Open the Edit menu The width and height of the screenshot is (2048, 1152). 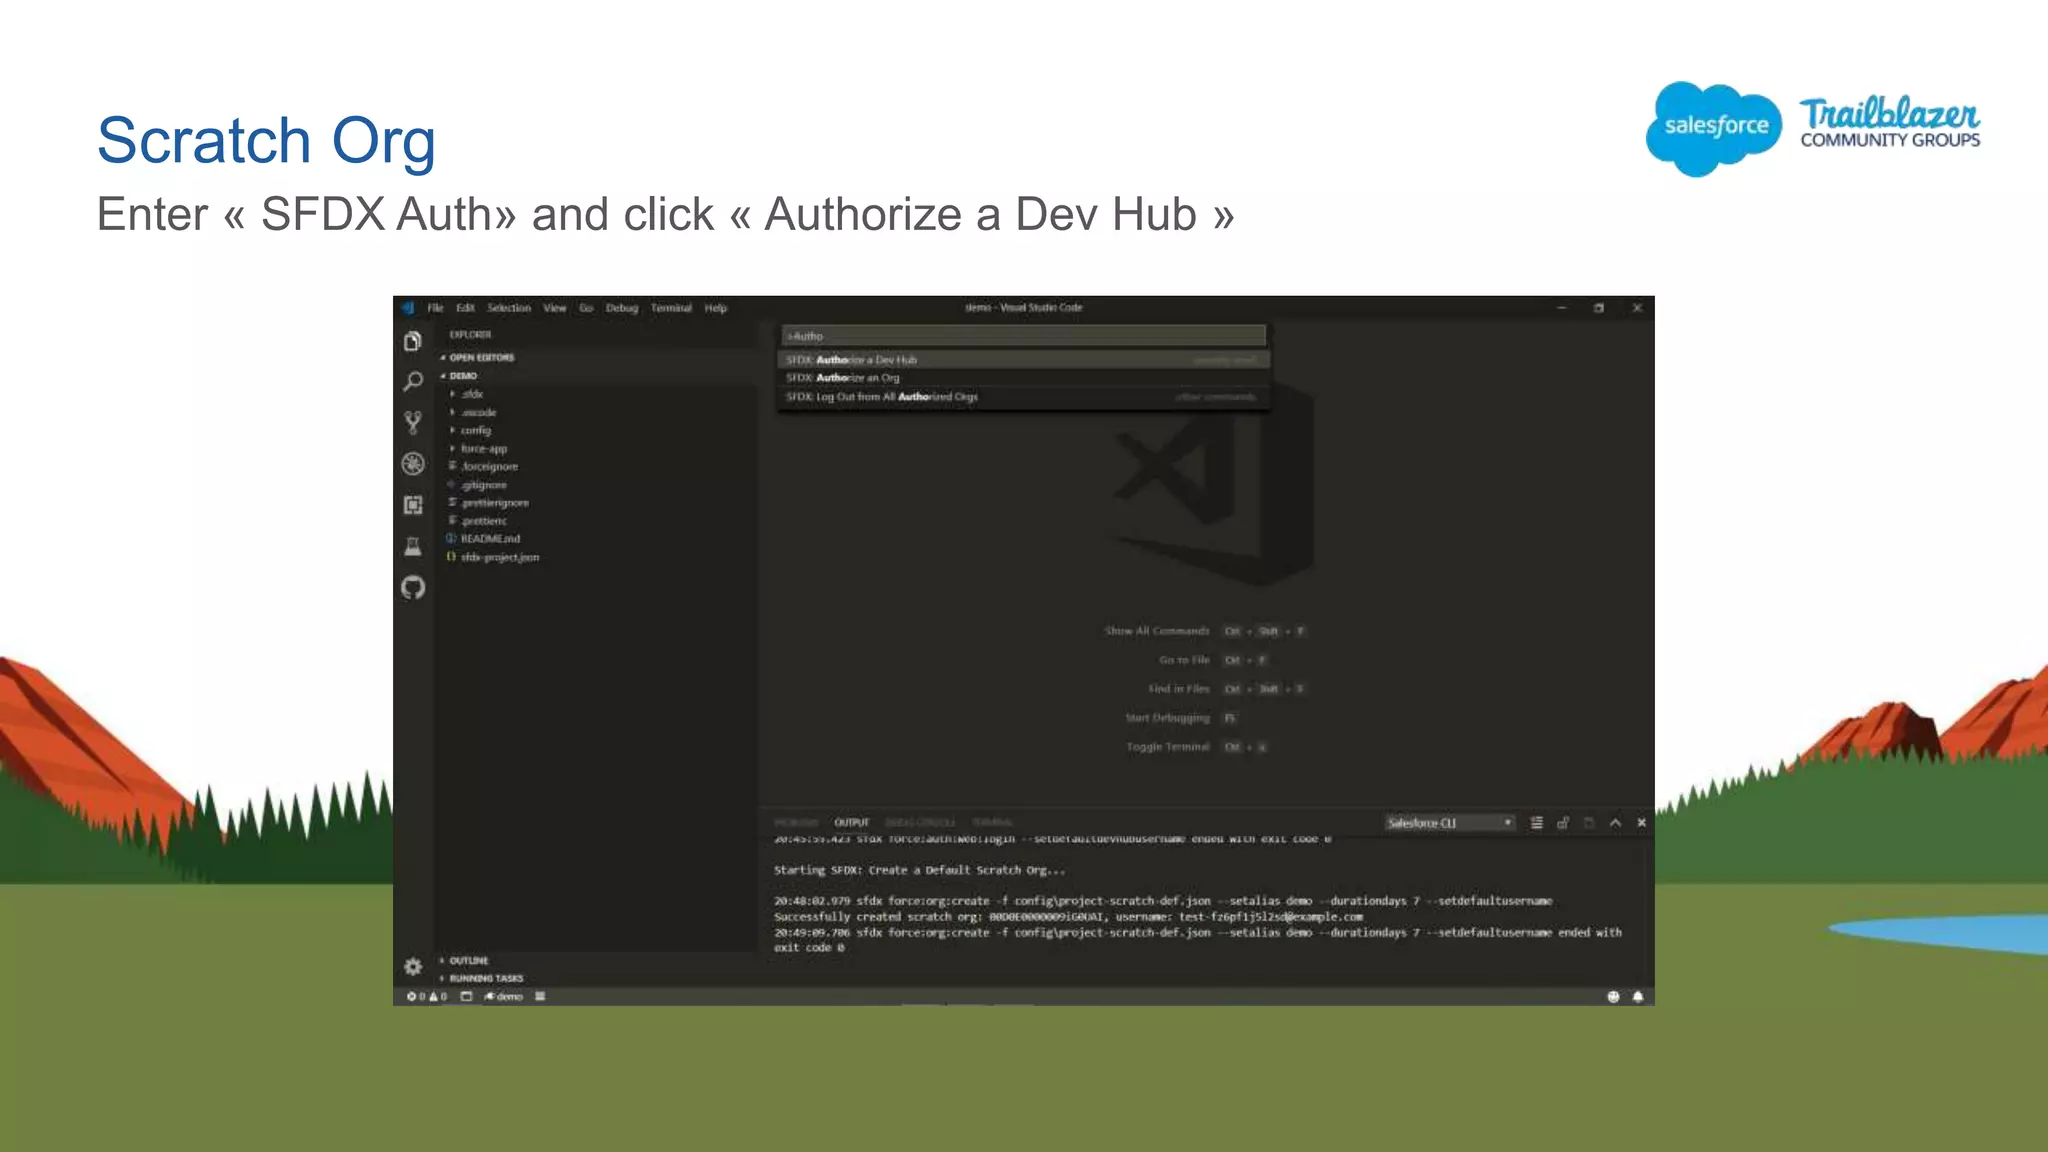click(x=466, y=308)
